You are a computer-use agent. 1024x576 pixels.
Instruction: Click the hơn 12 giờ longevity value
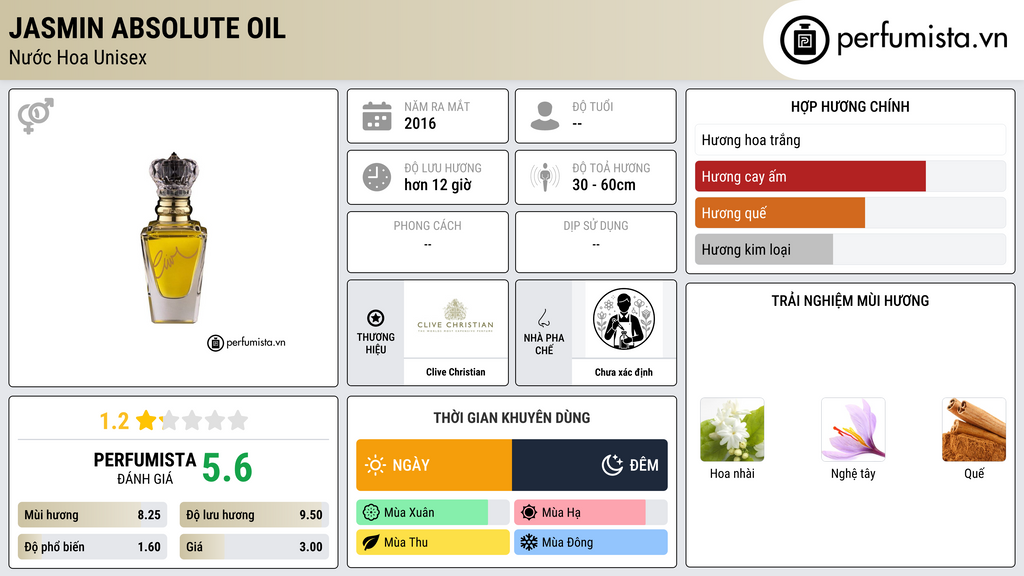click(438, 185)
